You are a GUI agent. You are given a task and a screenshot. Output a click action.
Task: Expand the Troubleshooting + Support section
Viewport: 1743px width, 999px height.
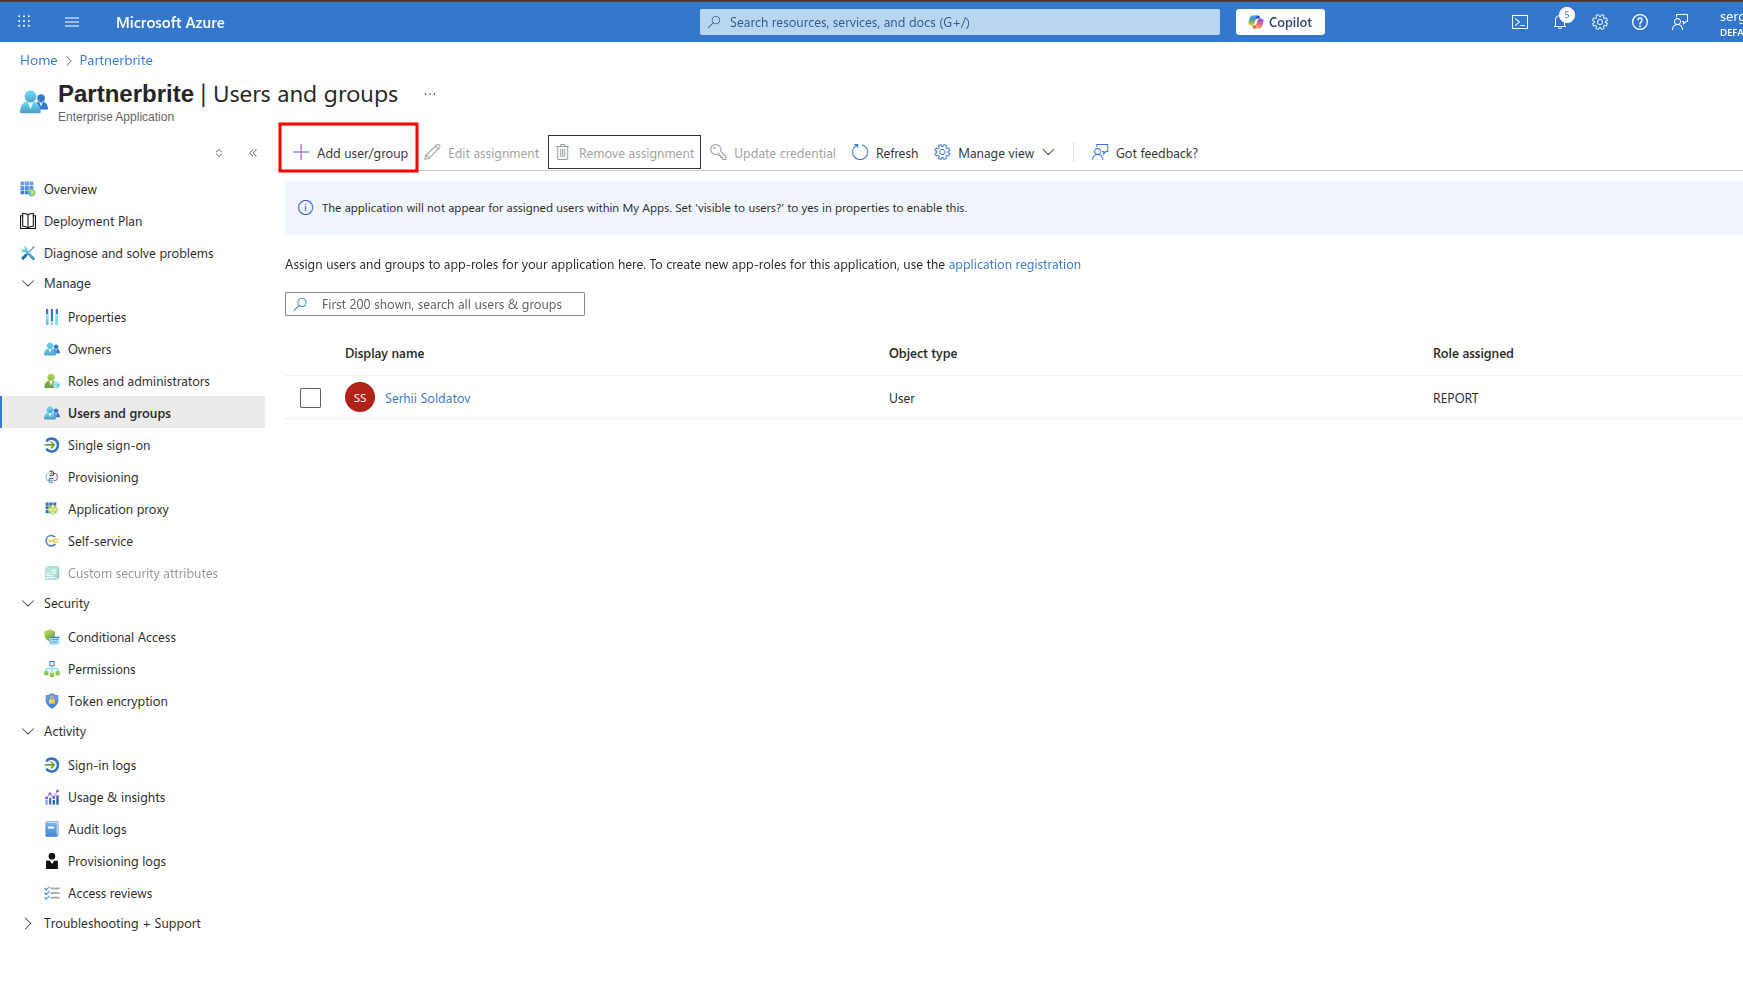(28, 923)
